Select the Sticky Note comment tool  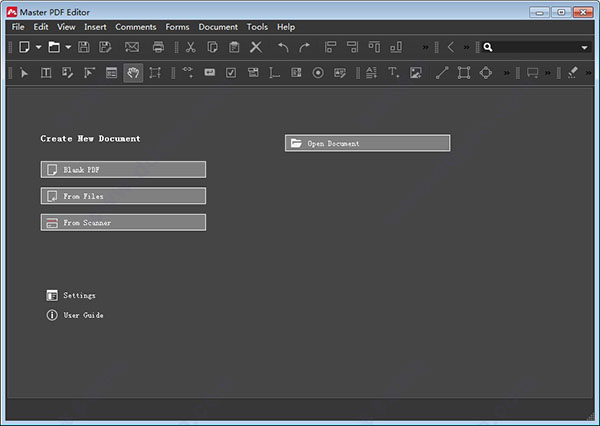click(532, 73)
